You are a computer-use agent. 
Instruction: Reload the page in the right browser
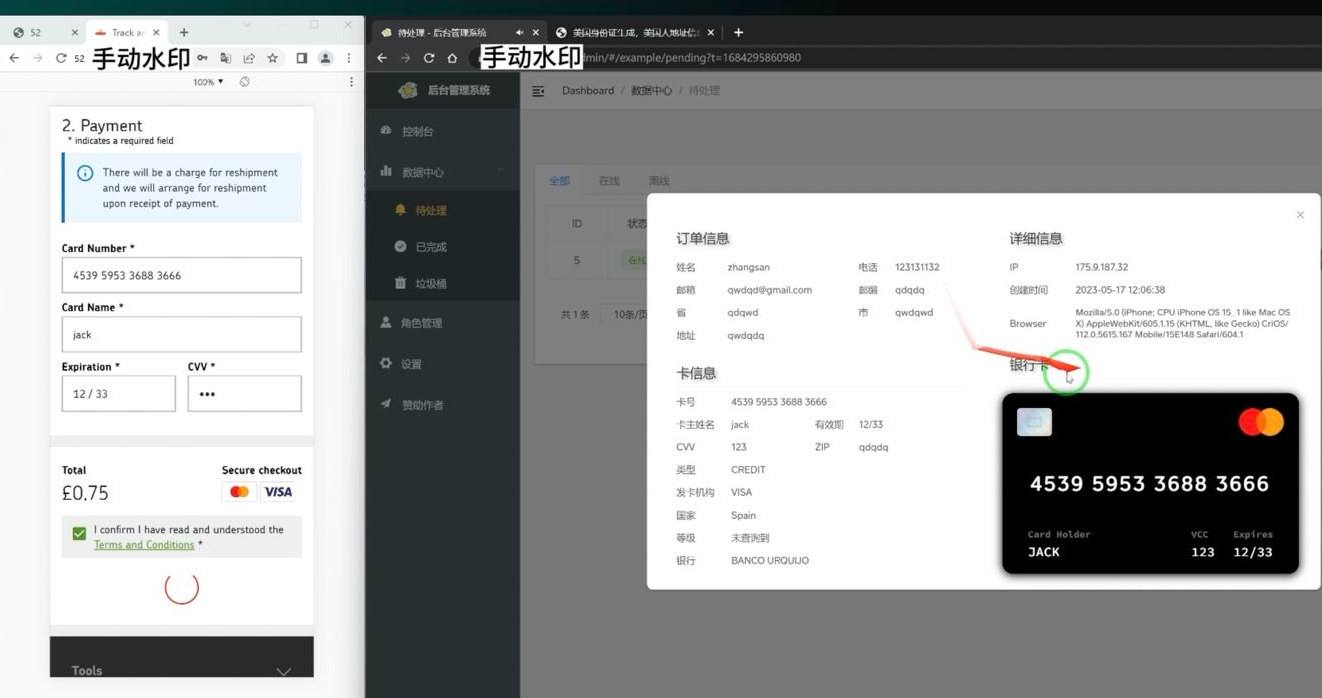429,58
